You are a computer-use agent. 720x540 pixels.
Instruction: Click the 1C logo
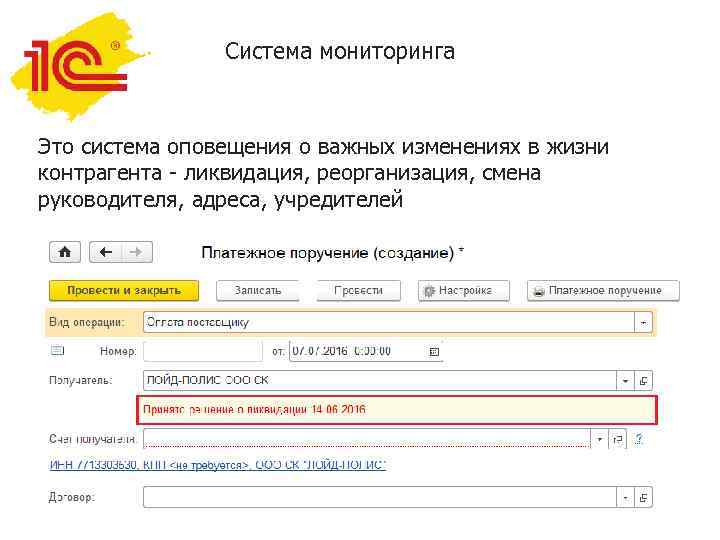tap(76, 67)
